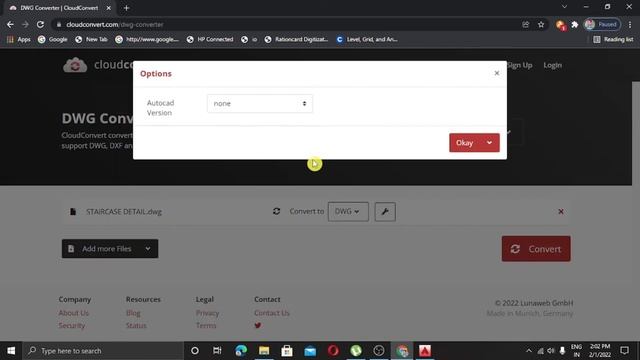Open the HP Connected bookmark
Image resolution: width=640 pixels, height=360 pixels.
coord(210,39)
